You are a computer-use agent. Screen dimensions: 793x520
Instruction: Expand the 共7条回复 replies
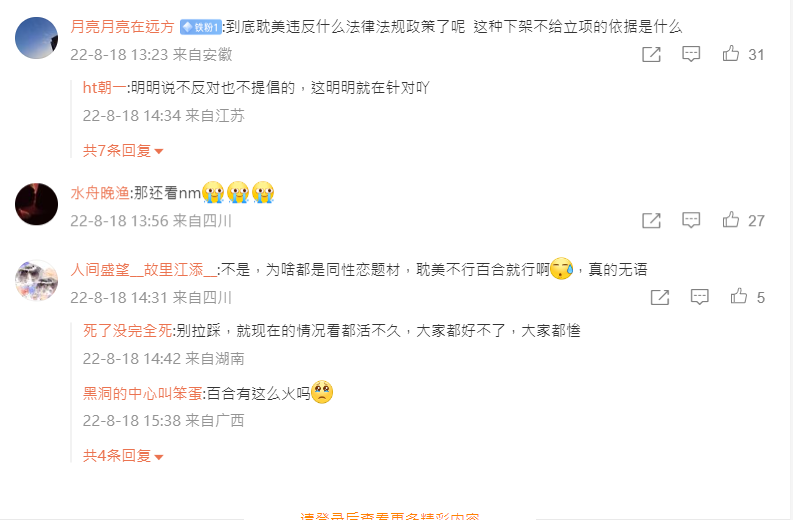click(123, 150)
